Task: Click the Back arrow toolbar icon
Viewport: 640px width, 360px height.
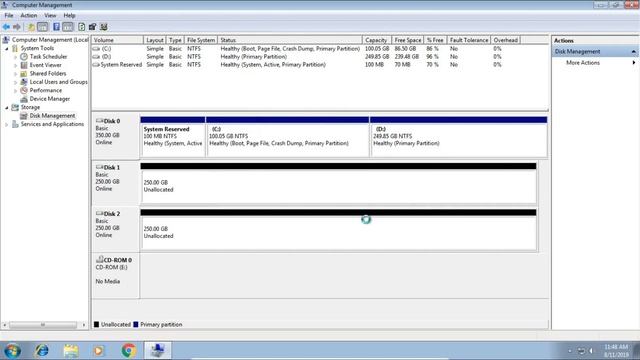Action: pyautogui.click(x=6, y=27)
